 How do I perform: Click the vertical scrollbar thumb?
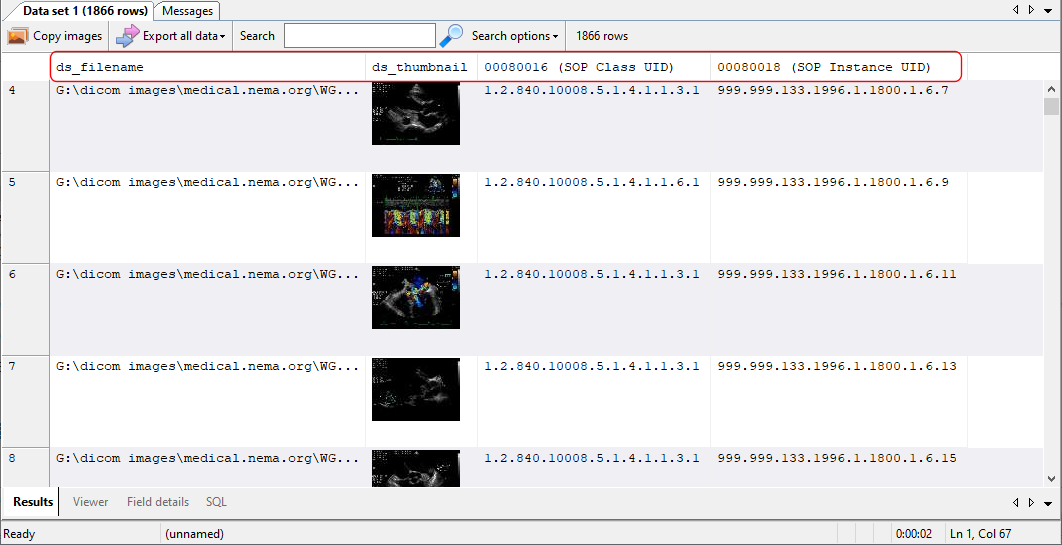(1051, 107)
